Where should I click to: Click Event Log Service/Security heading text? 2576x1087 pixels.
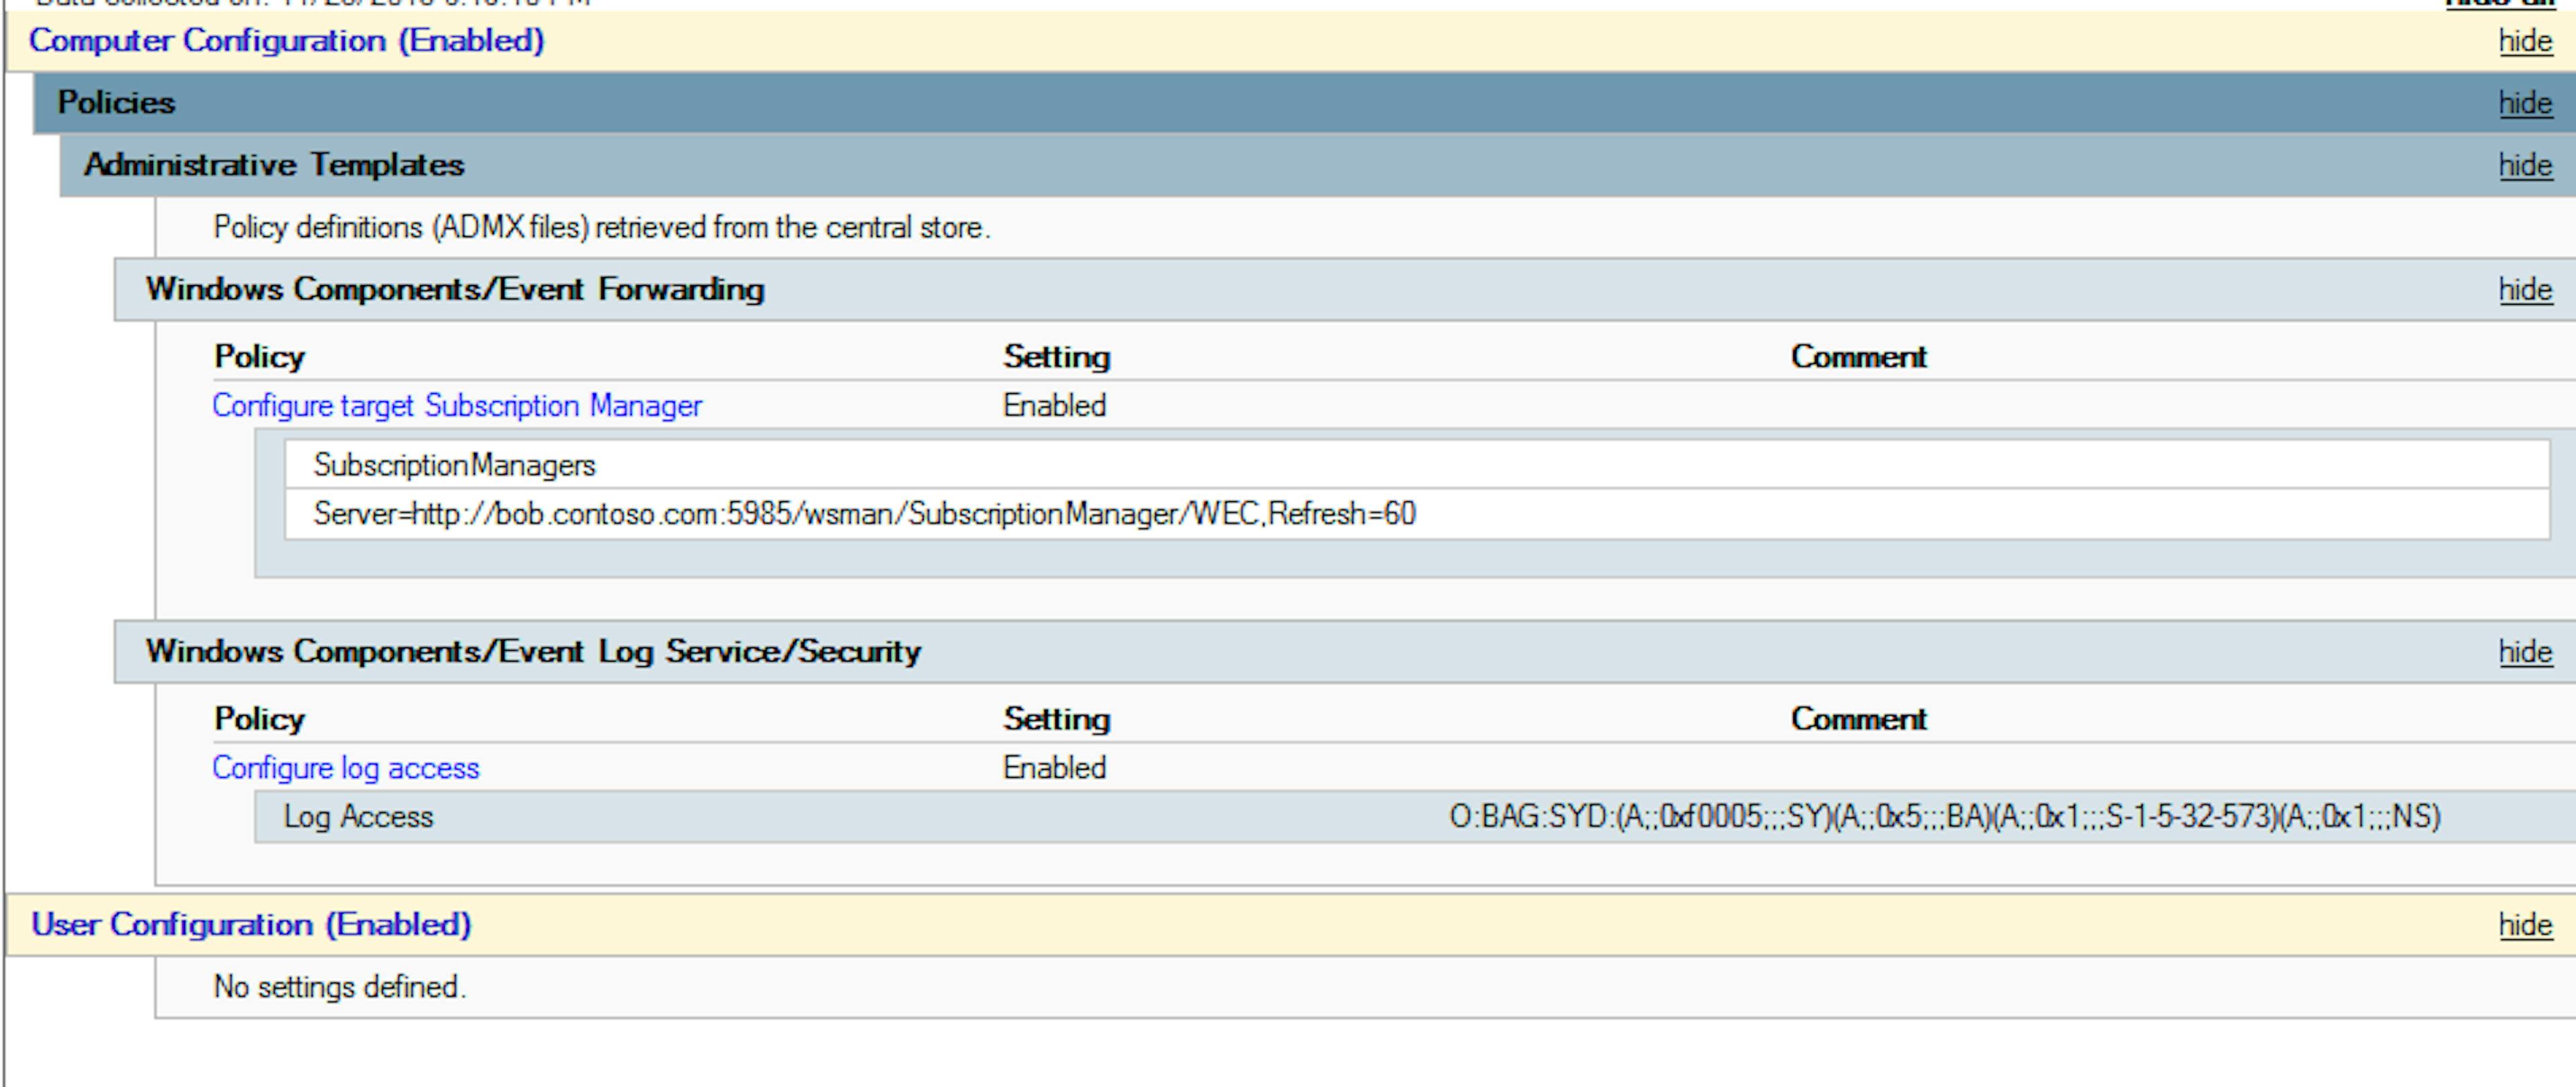[533, 651]
